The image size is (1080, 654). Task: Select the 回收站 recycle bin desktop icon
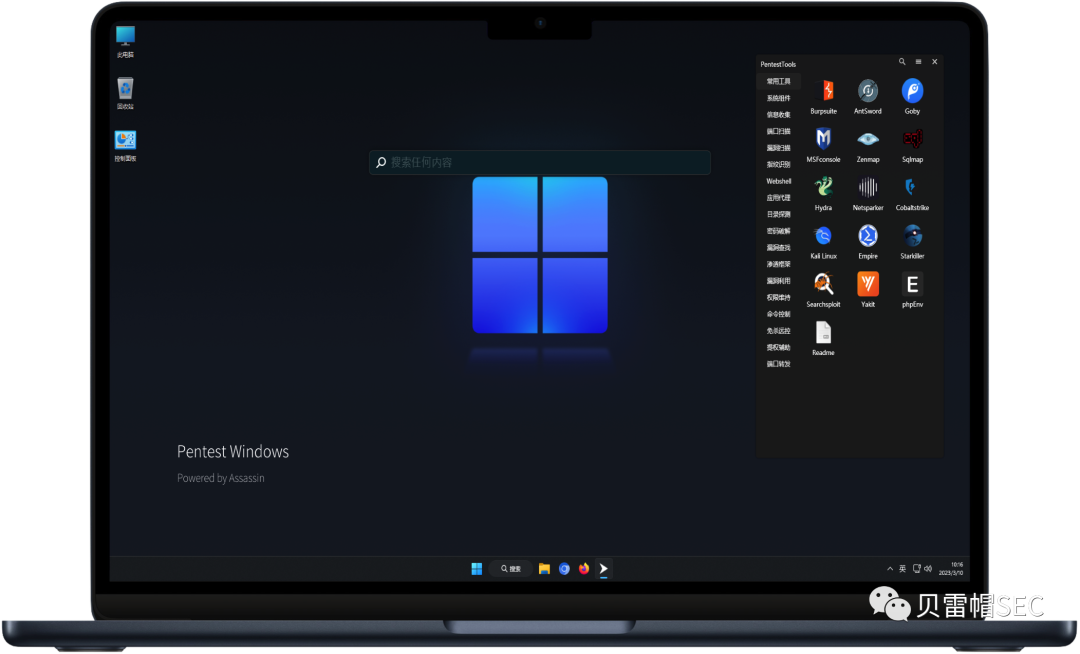tap(125, 94)
